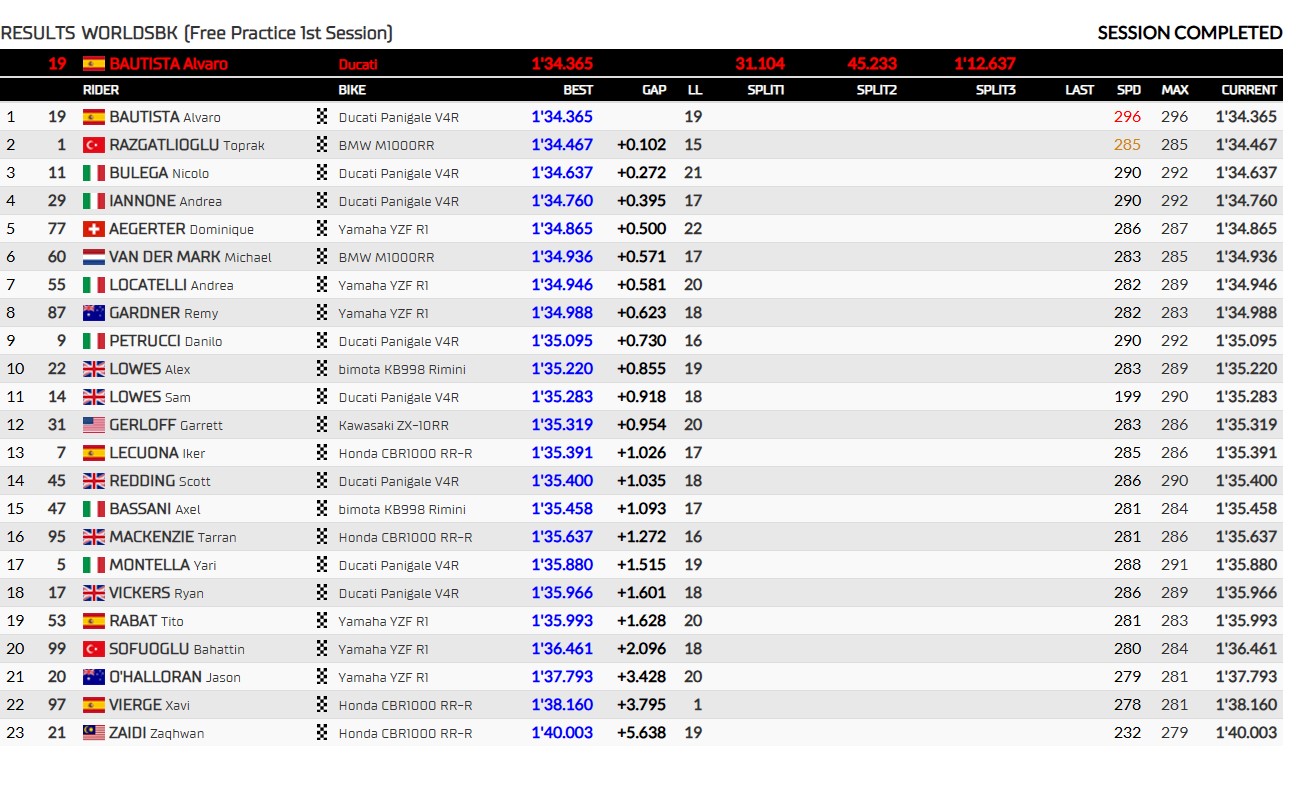Screen dimensions: 1300x792
Task: Click red BAUTISTA Alvaro name in top banner
Action: [x=169, y=63]
